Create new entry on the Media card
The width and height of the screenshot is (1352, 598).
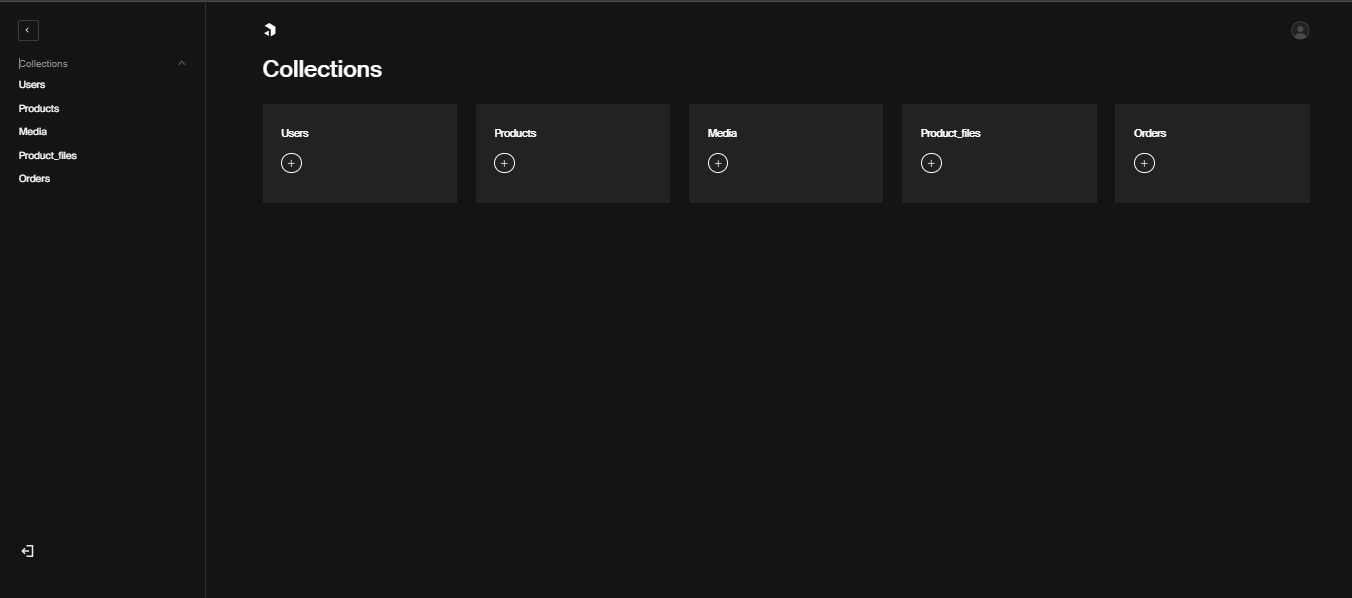pyautogui.click(x=718, y=163)
